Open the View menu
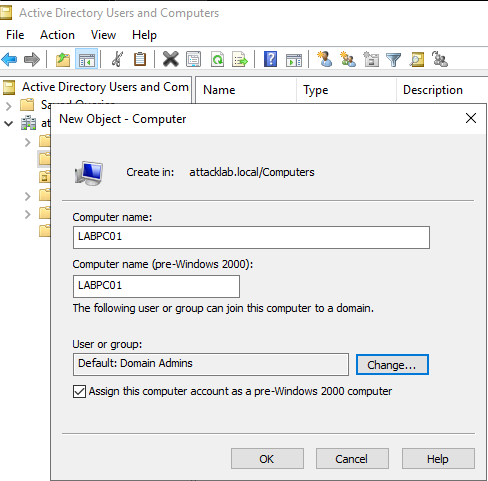The height and width of the screenshot is (481, 488). pos(103,35)
